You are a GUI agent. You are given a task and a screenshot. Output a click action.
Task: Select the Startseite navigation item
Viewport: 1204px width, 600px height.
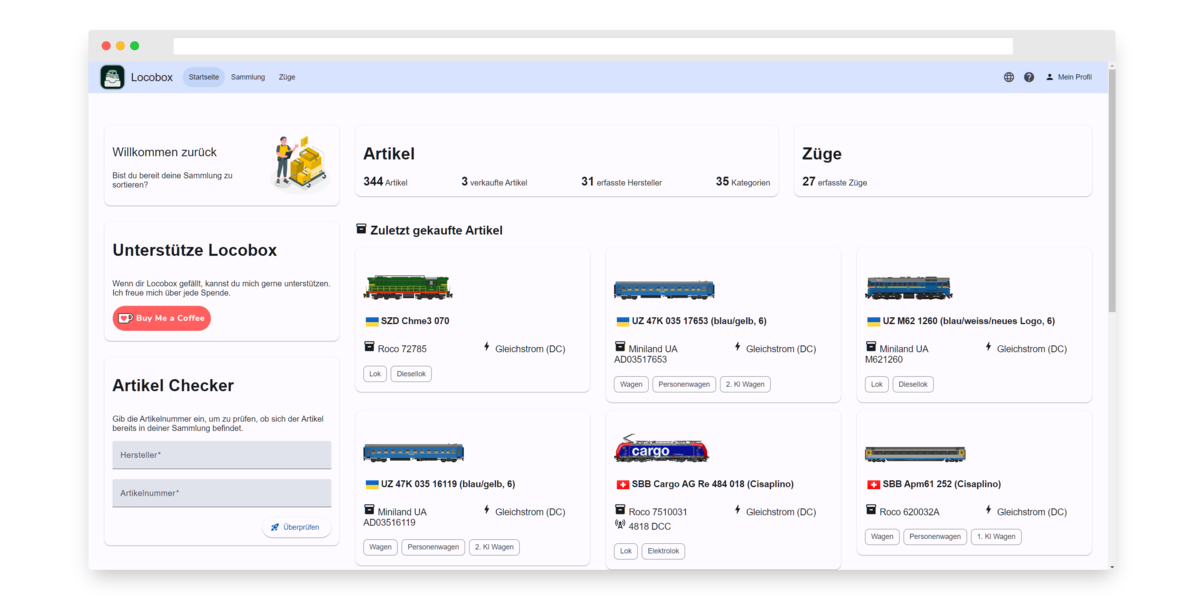point(204,77)
